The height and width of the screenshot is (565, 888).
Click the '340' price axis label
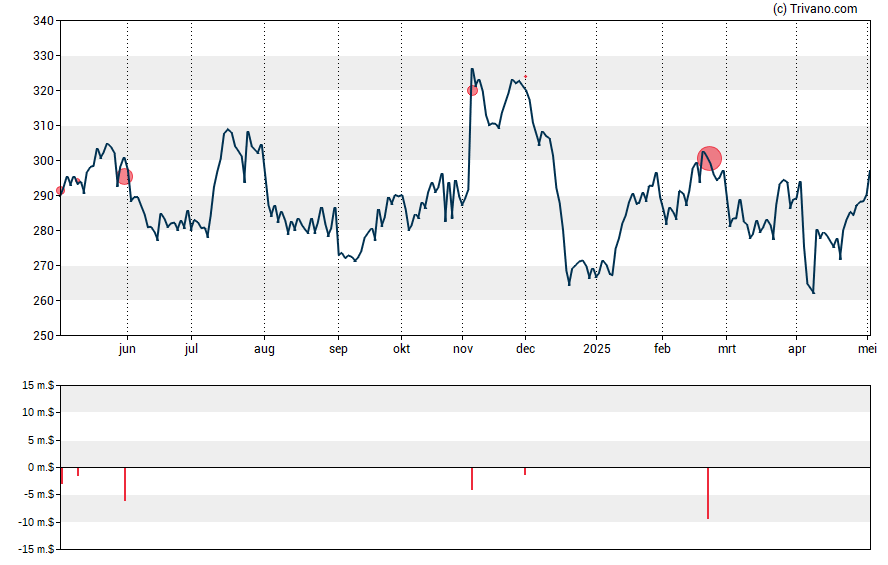[x=44, y=21]
